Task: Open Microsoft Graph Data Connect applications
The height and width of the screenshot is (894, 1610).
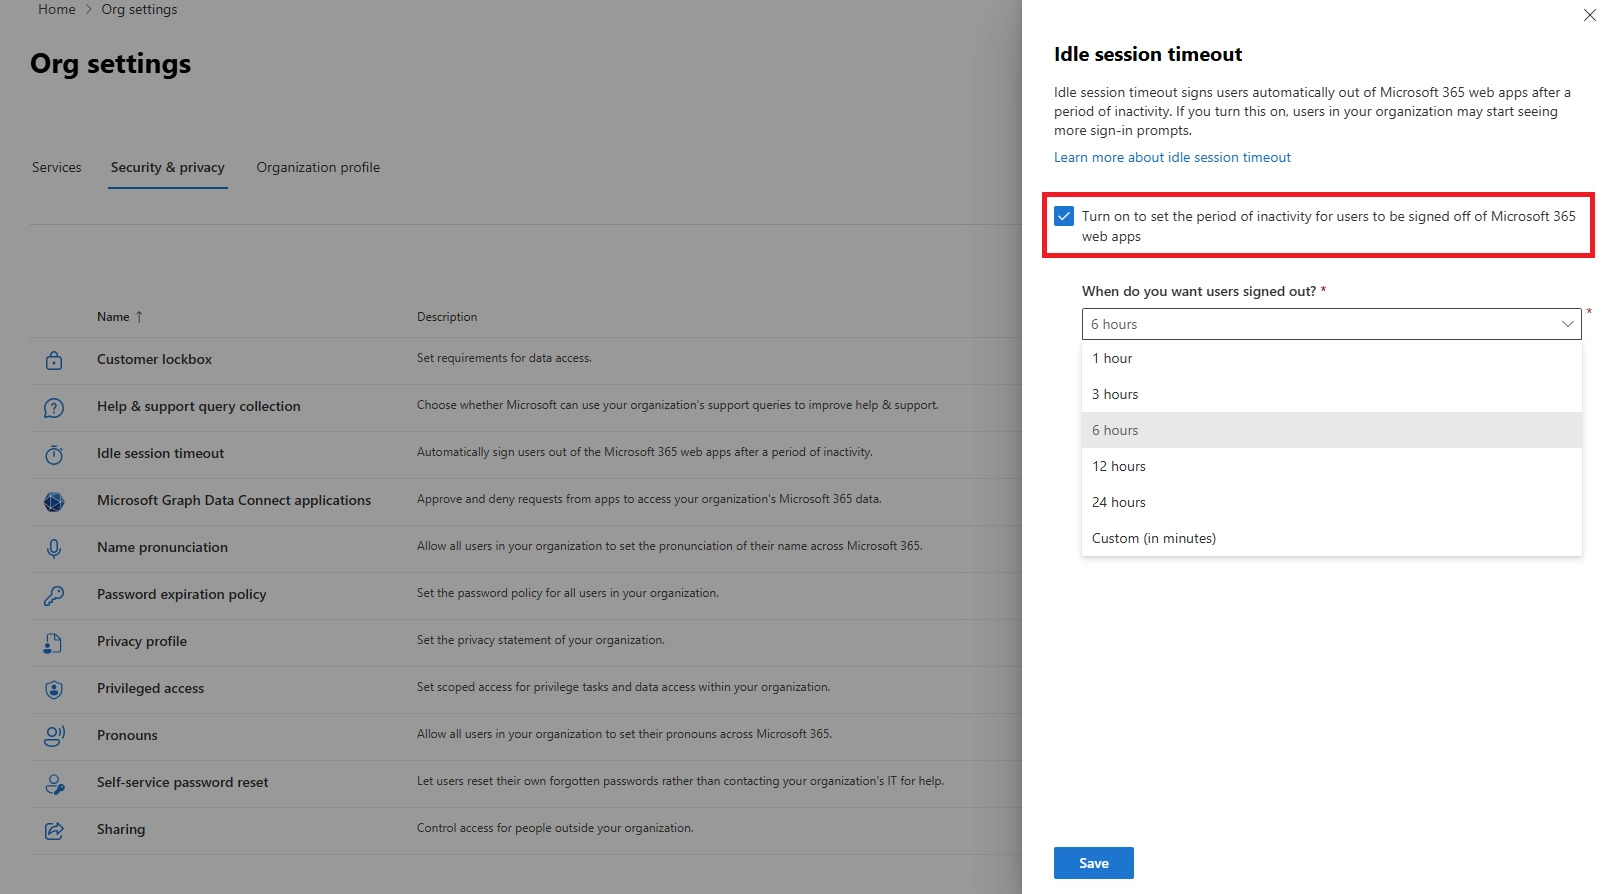Action: tap(234, 500)
